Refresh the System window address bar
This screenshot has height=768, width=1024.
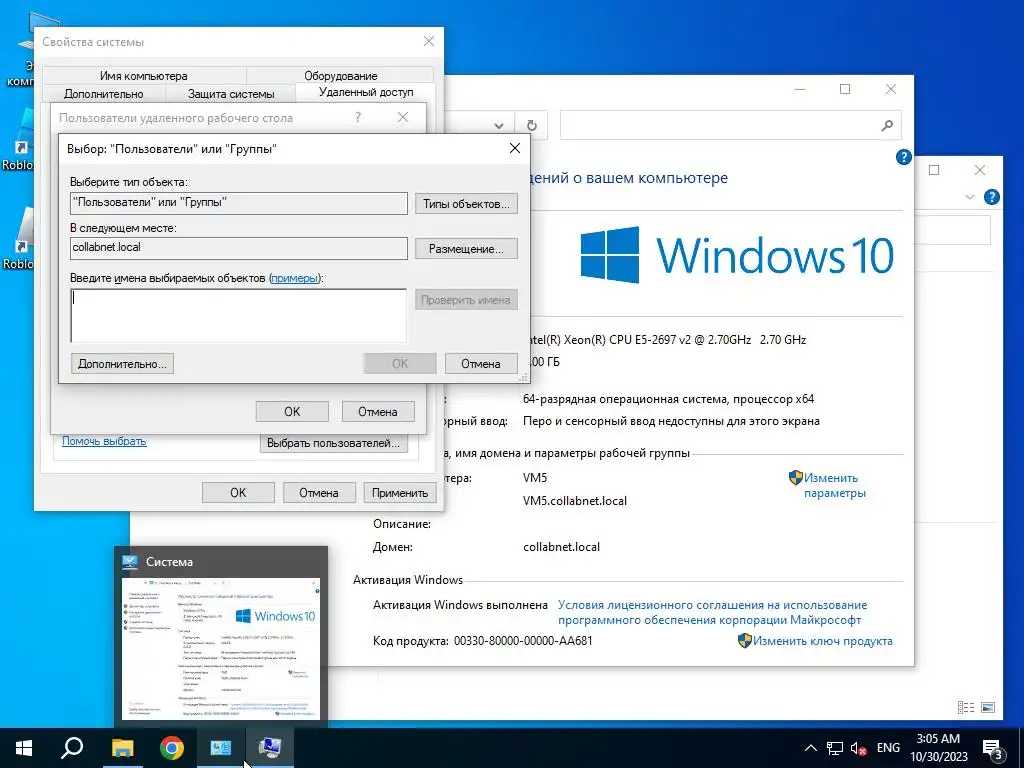pos(532,125)
